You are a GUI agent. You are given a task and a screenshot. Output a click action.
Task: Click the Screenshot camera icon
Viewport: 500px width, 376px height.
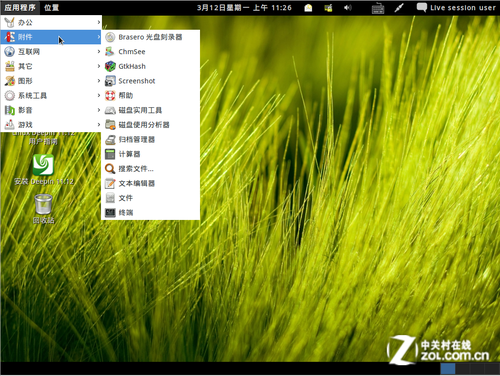pyautogui.click(x=110, y=81)
